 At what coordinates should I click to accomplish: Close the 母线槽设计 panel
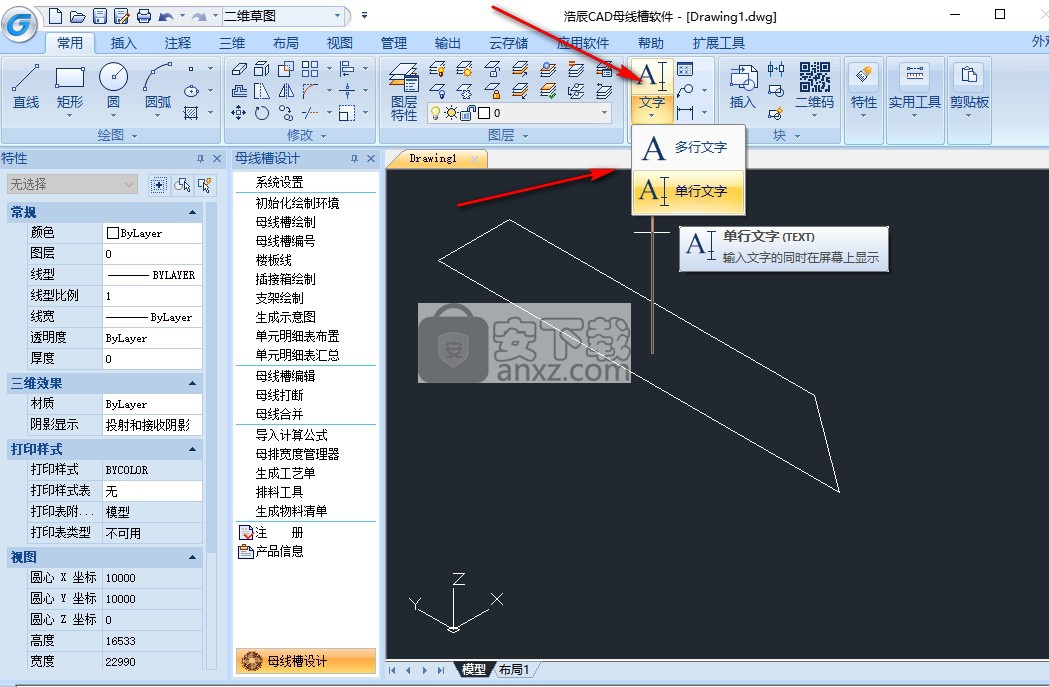tap(371, 159)
